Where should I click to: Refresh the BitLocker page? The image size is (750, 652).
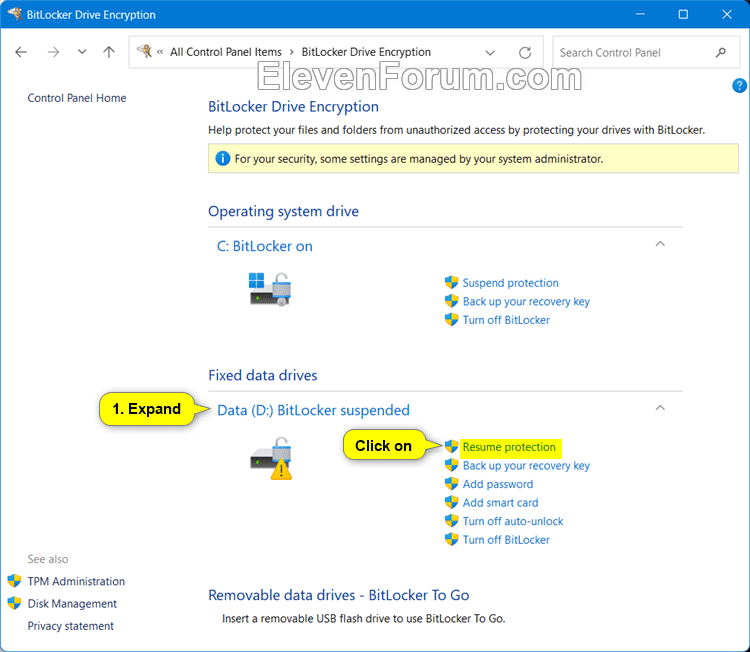[x=525, y=52]
